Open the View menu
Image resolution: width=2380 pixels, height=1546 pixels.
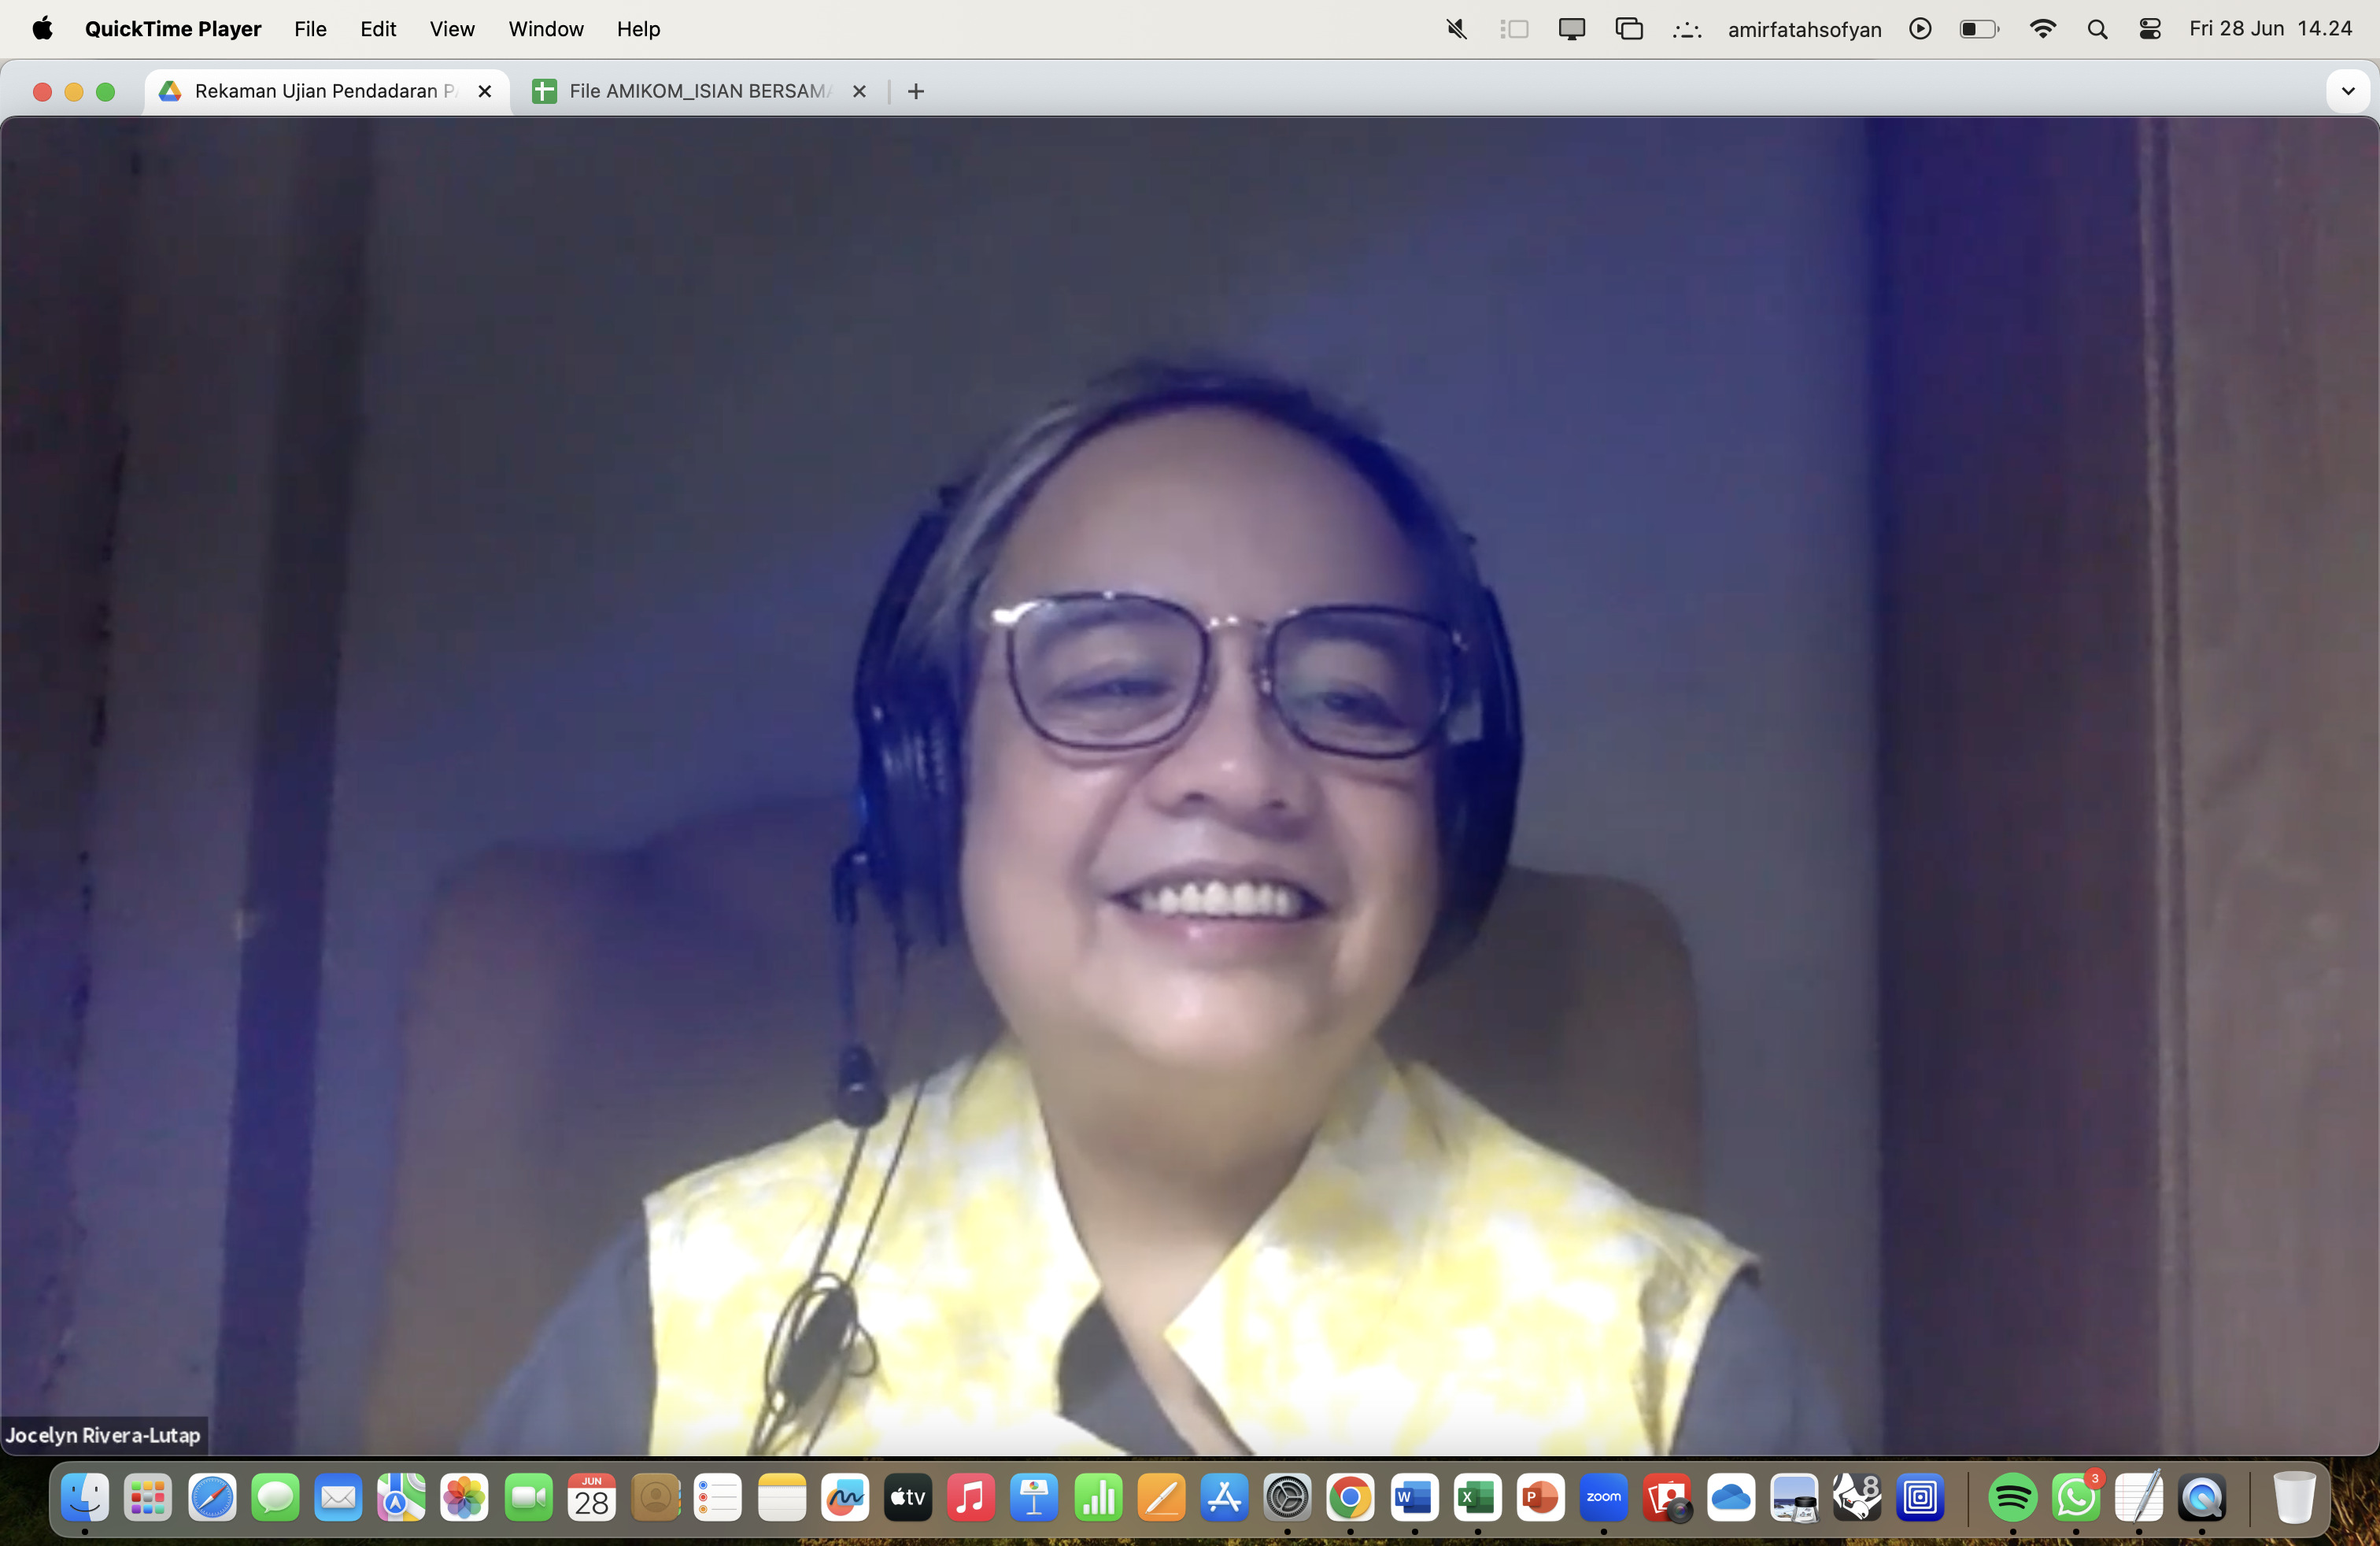(x=451, y=29)
